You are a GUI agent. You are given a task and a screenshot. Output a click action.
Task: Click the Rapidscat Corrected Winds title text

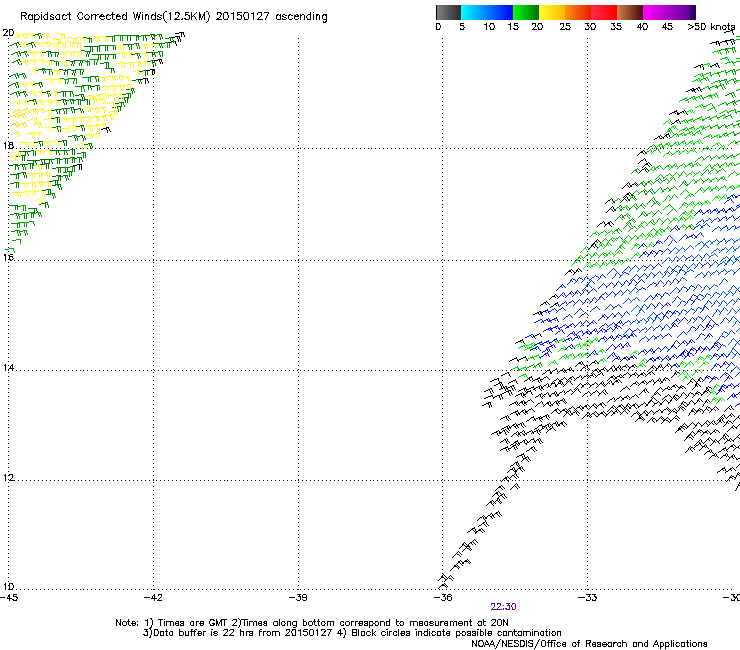pyautogui.click(x=174, y=17)
